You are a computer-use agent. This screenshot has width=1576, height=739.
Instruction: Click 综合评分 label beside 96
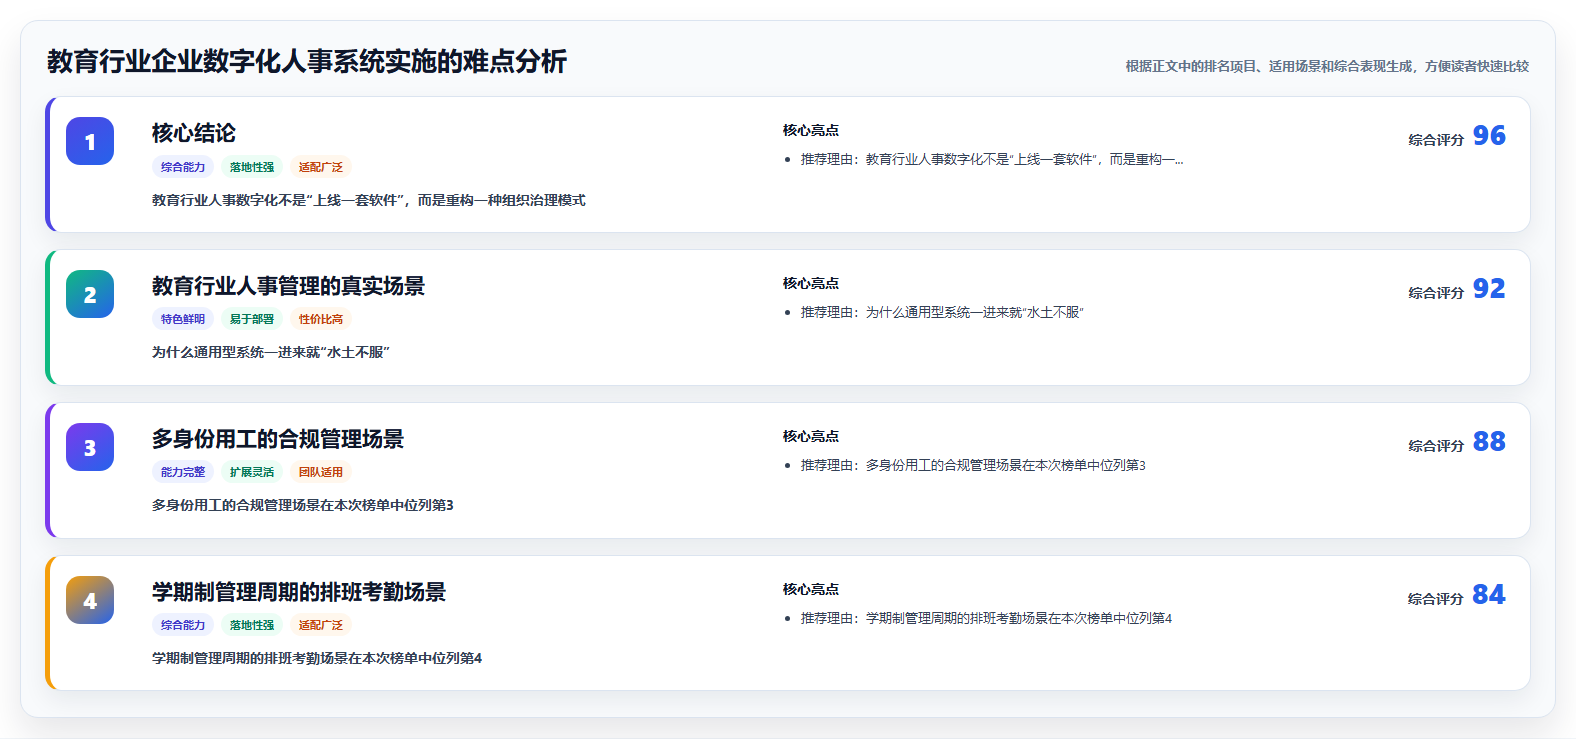1436,140
